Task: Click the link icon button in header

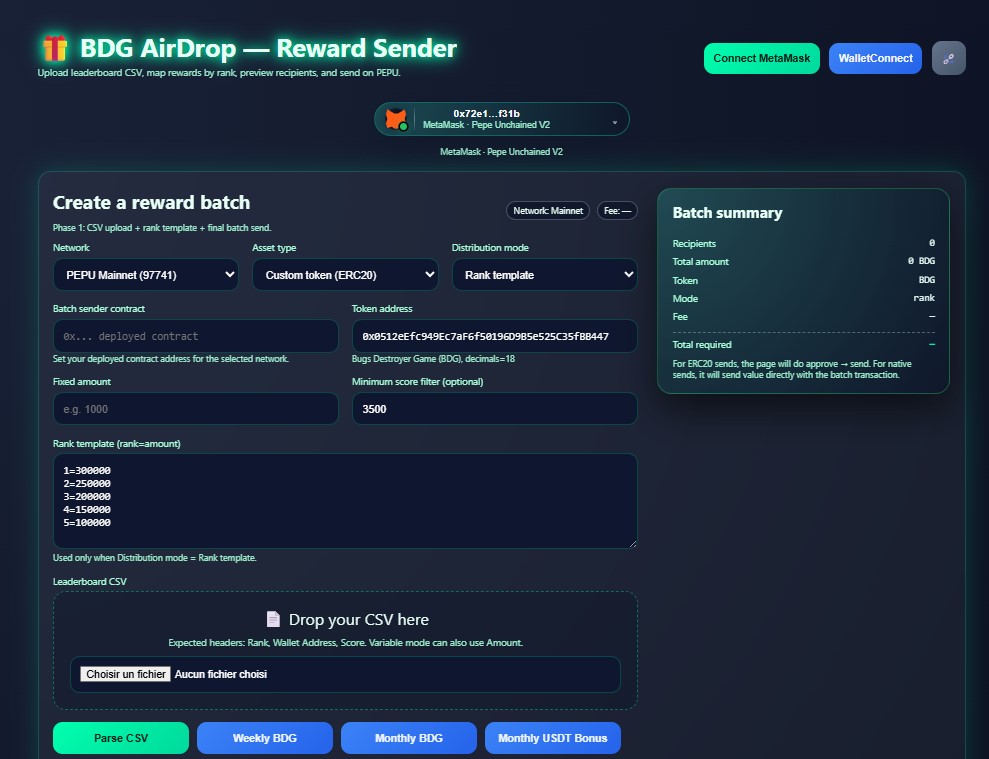Action: point(949,58)
